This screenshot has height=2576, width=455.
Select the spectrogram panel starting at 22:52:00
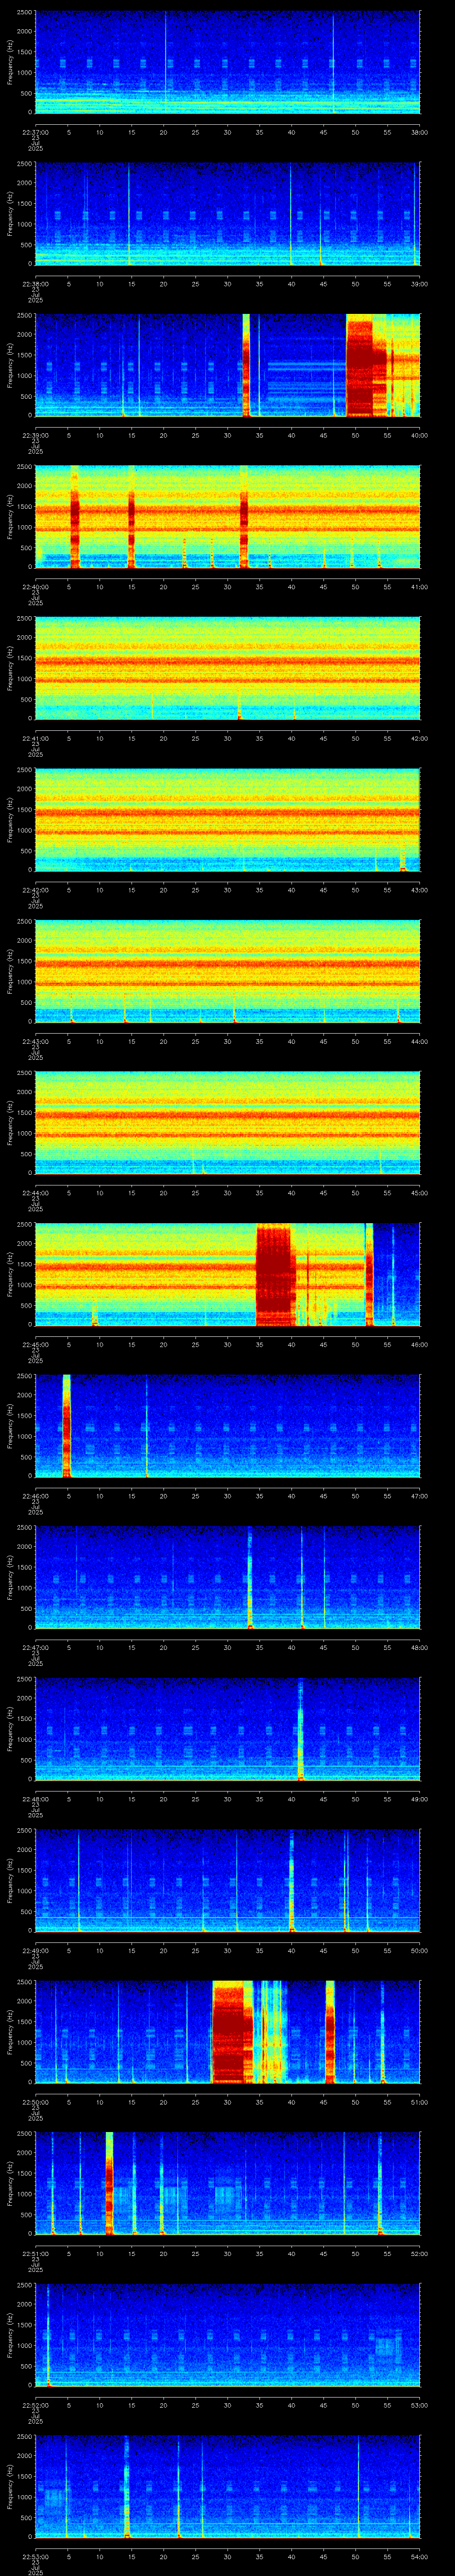pos(227,2336)
